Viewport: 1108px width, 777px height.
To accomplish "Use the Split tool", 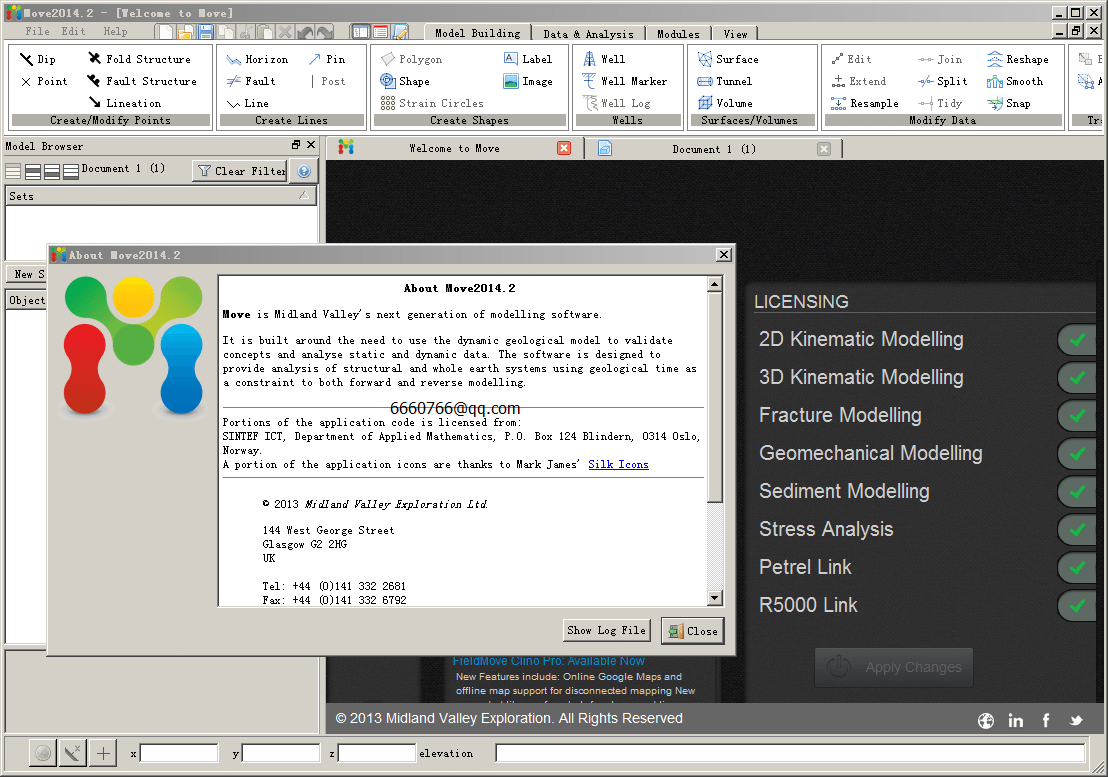I will pos(943,81).
